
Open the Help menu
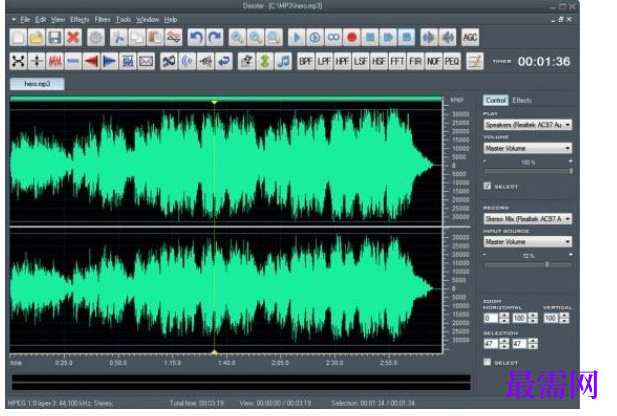[170, 19]
